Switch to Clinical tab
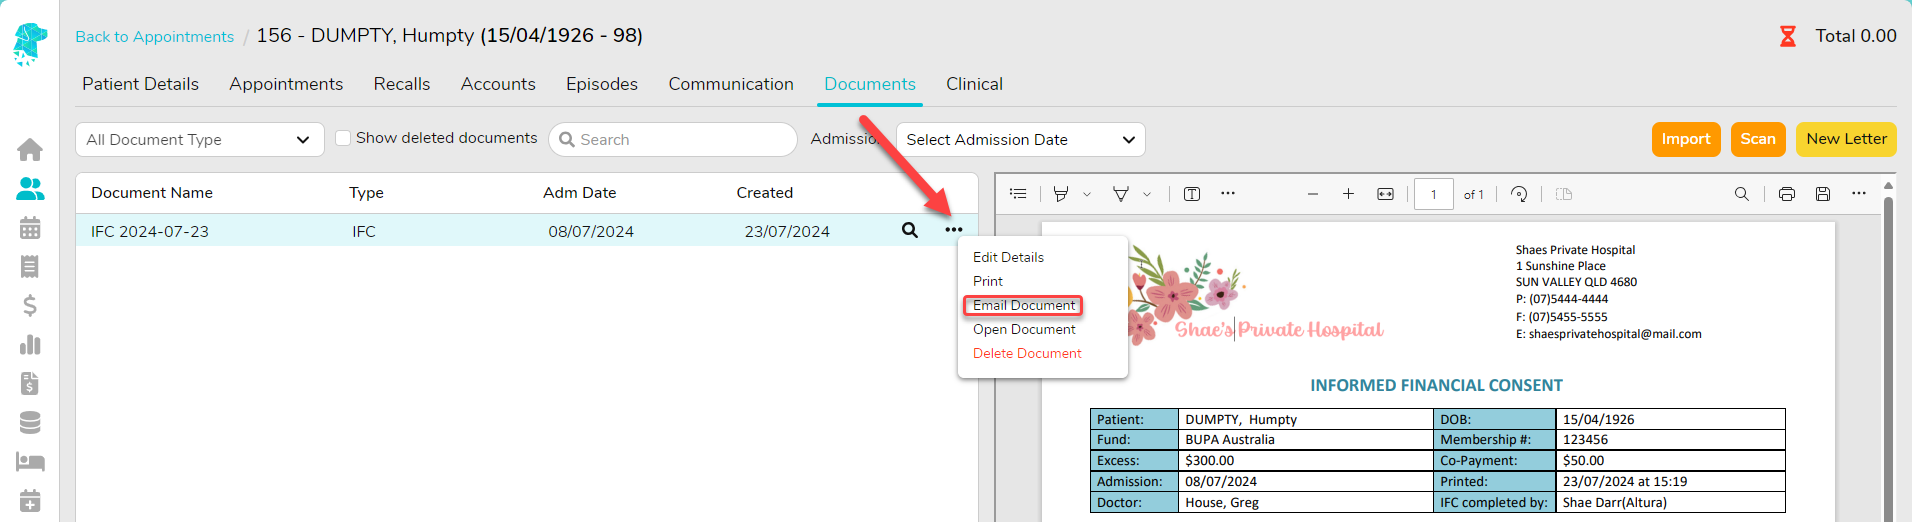 [x=975, y=84]
